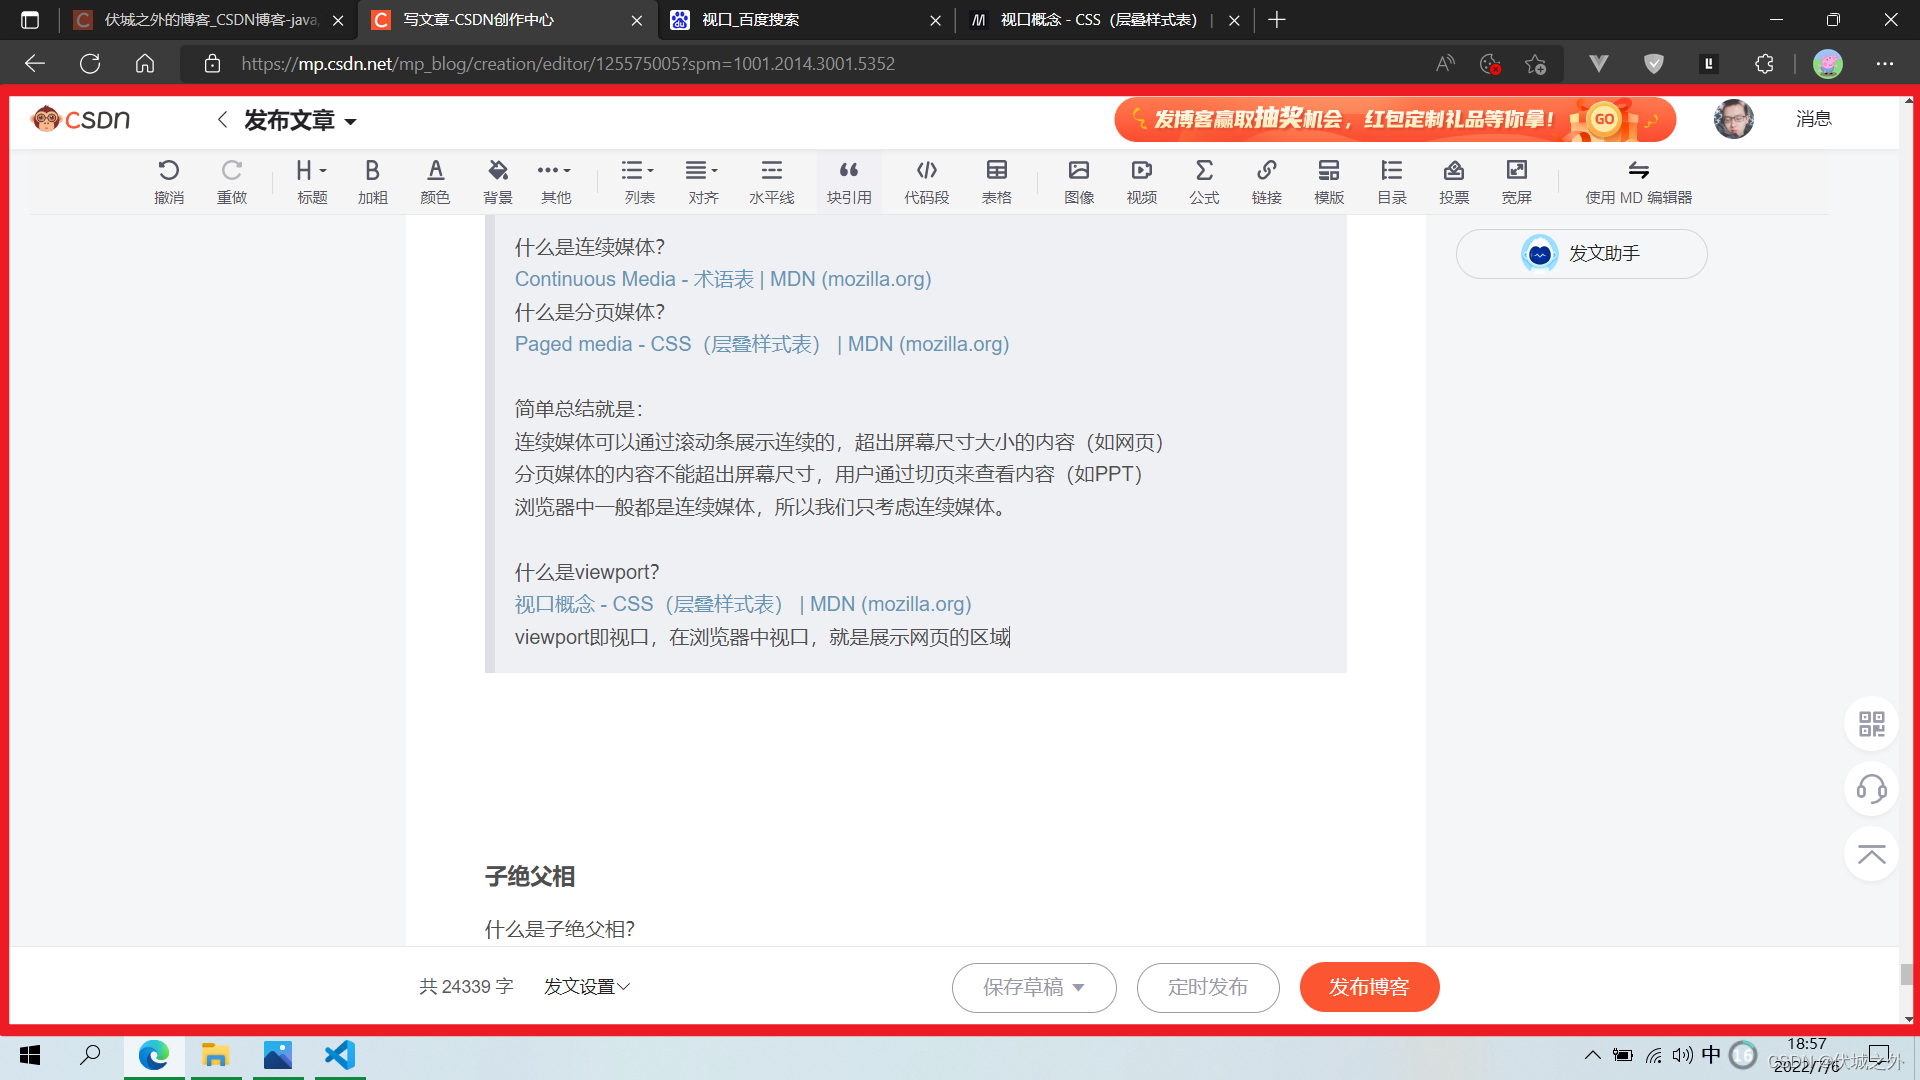This screenshot has width=1920, height=1080.
Task: Open 保存草稿 dropdown arrow
Action: click(x=1079, y=987)
